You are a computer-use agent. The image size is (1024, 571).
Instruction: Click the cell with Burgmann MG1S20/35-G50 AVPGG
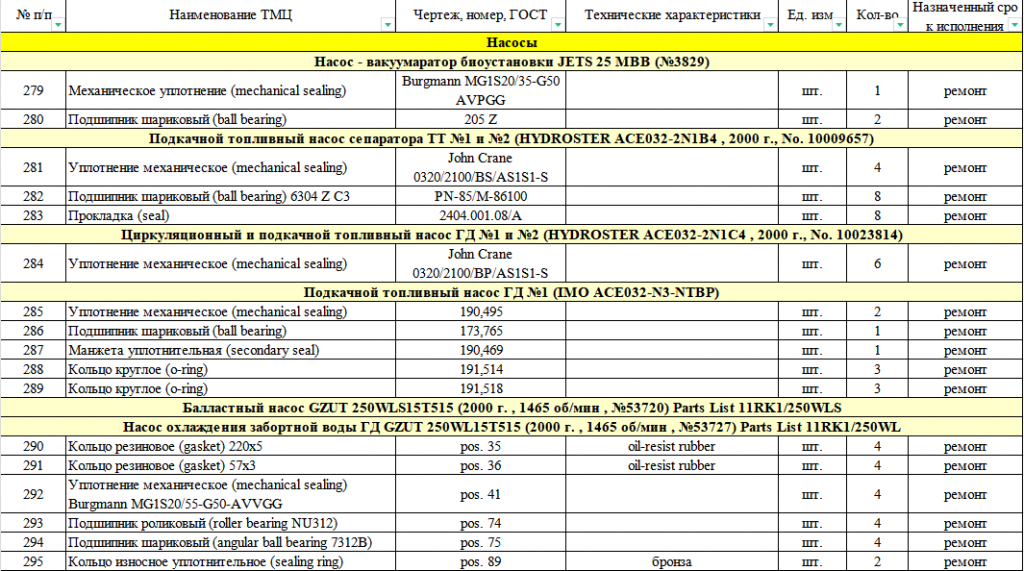(x=480, y=90)
